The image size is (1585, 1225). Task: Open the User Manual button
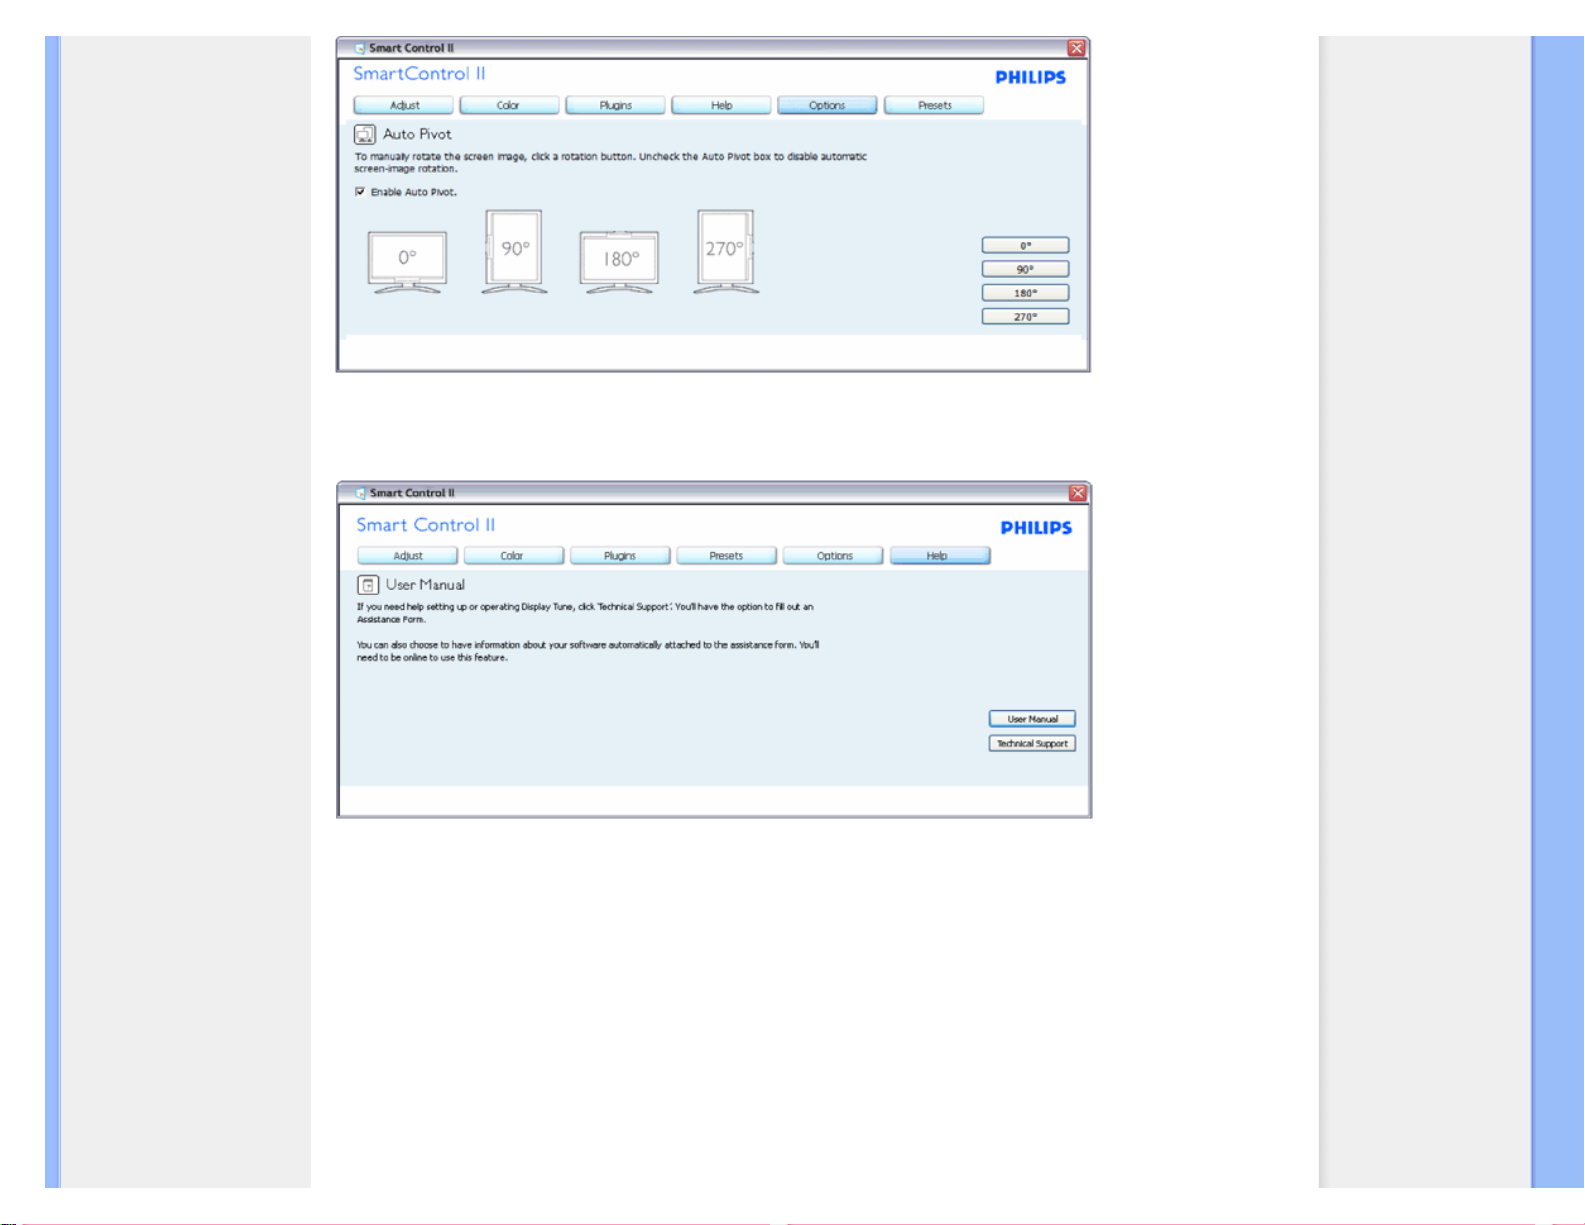(x=1032, y=719)
